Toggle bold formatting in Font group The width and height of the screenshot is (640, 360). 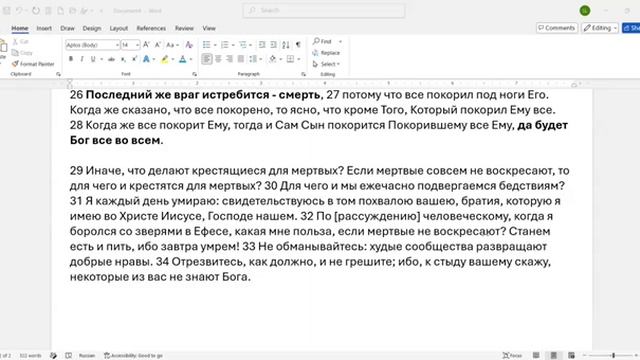71,59
